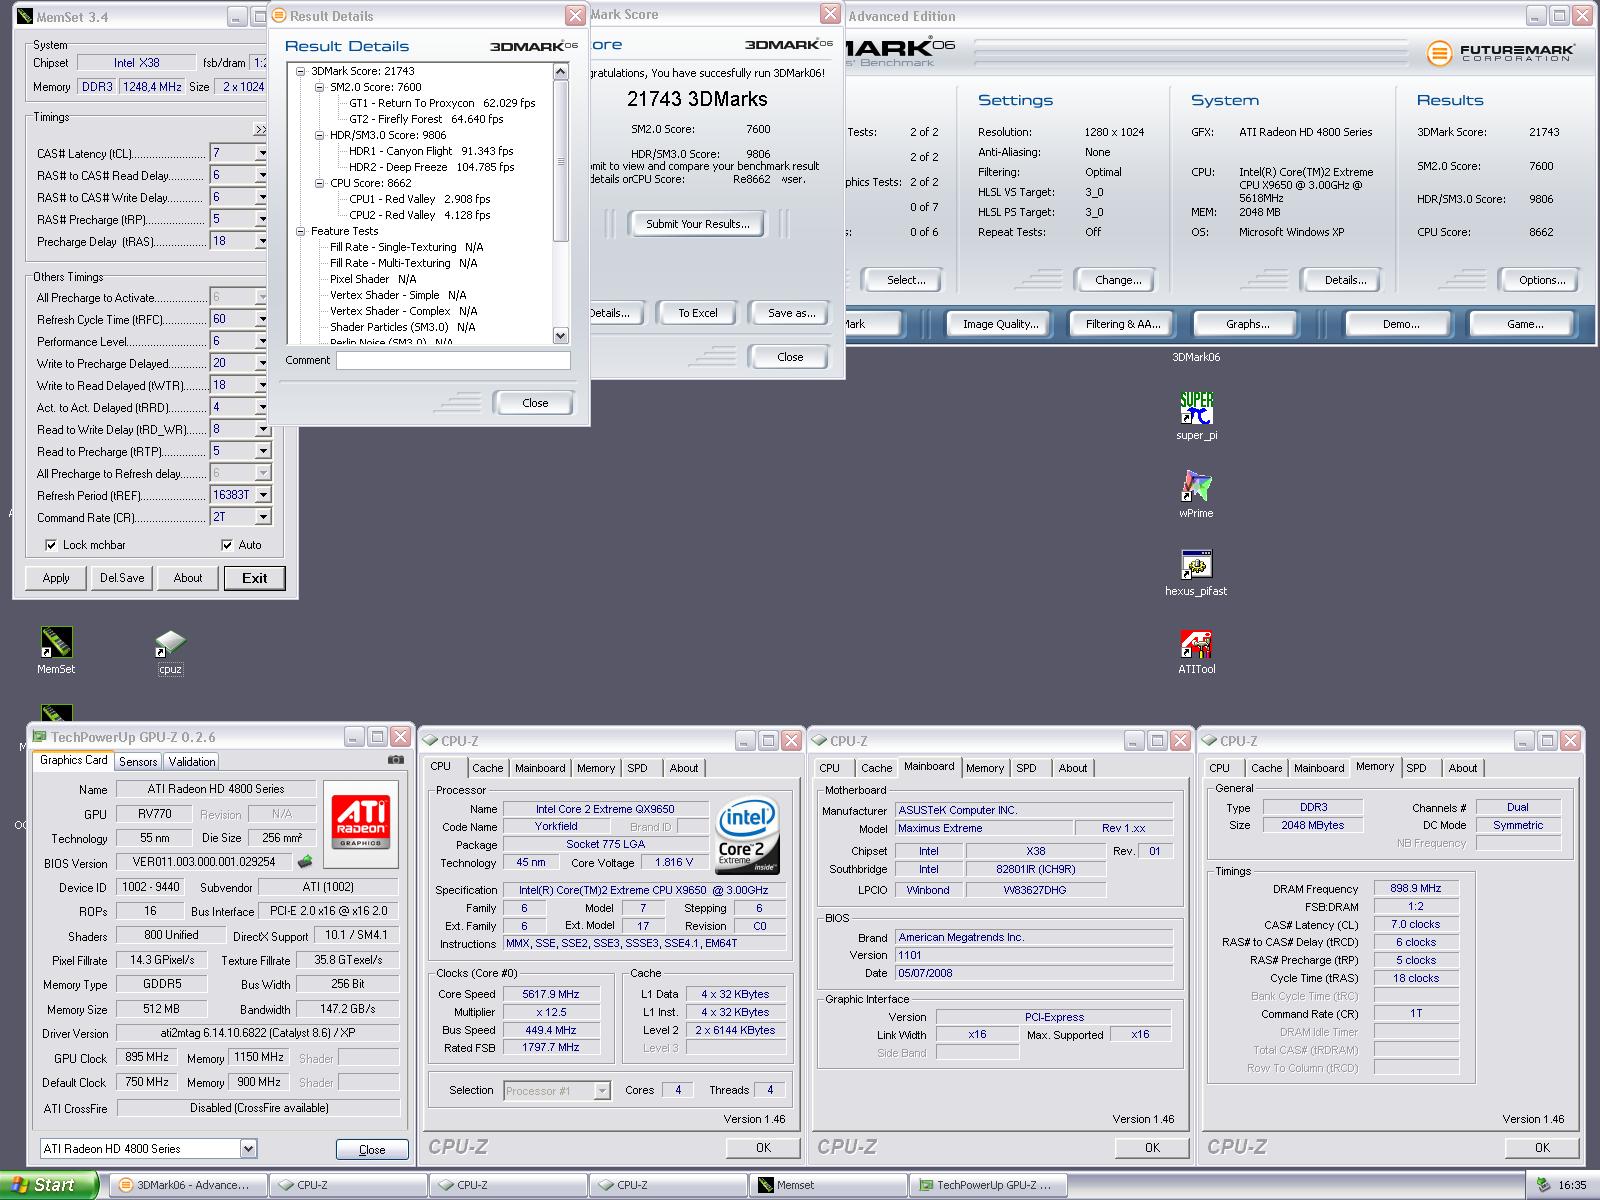The height and width of the screenshot is (1200, 1600).
Task: Open the About tab in Memory CPU-Z window
Action: tap(1463, 768)
